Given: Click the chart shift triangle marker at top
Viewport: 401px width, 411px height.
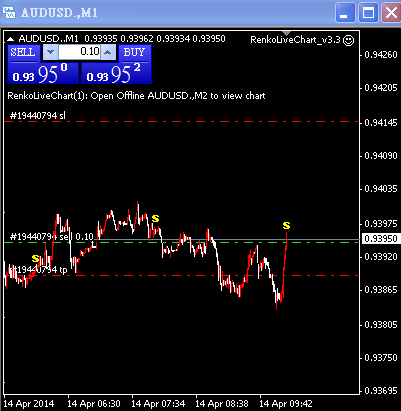Looking at the screenshot, I should tap(287, 33).
